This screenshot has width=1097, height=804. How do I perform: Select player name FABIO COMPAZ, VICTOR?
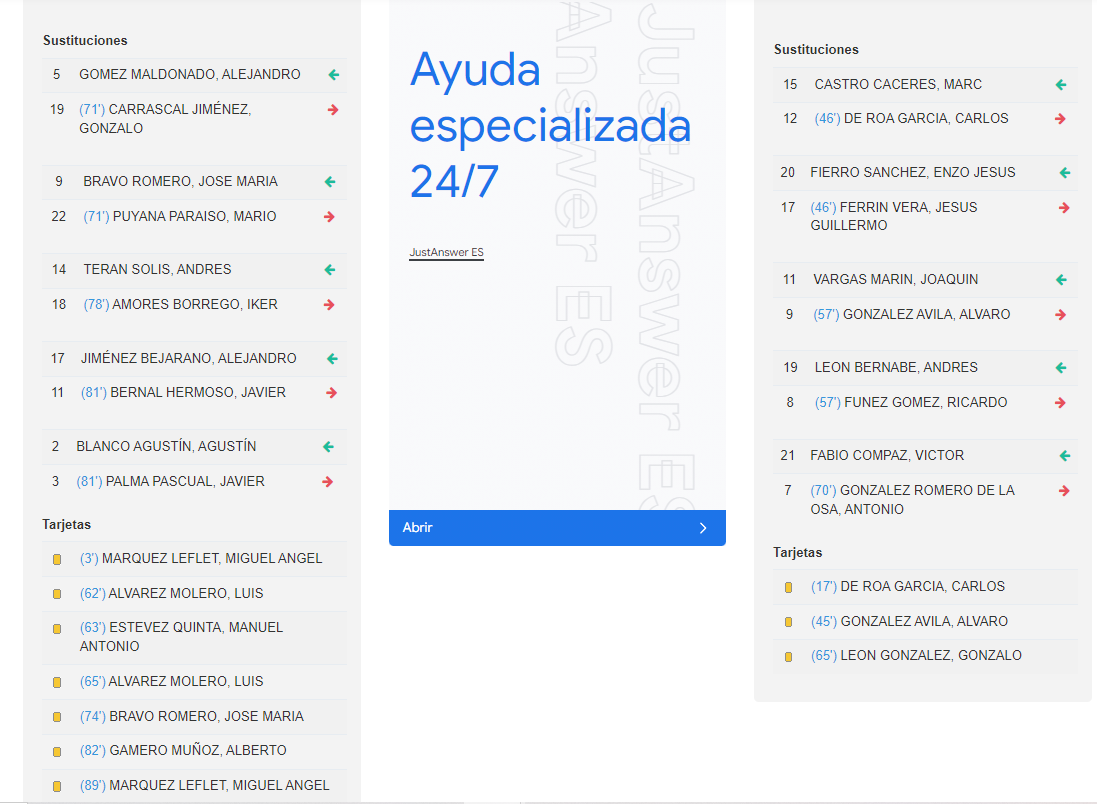(887, 456)
